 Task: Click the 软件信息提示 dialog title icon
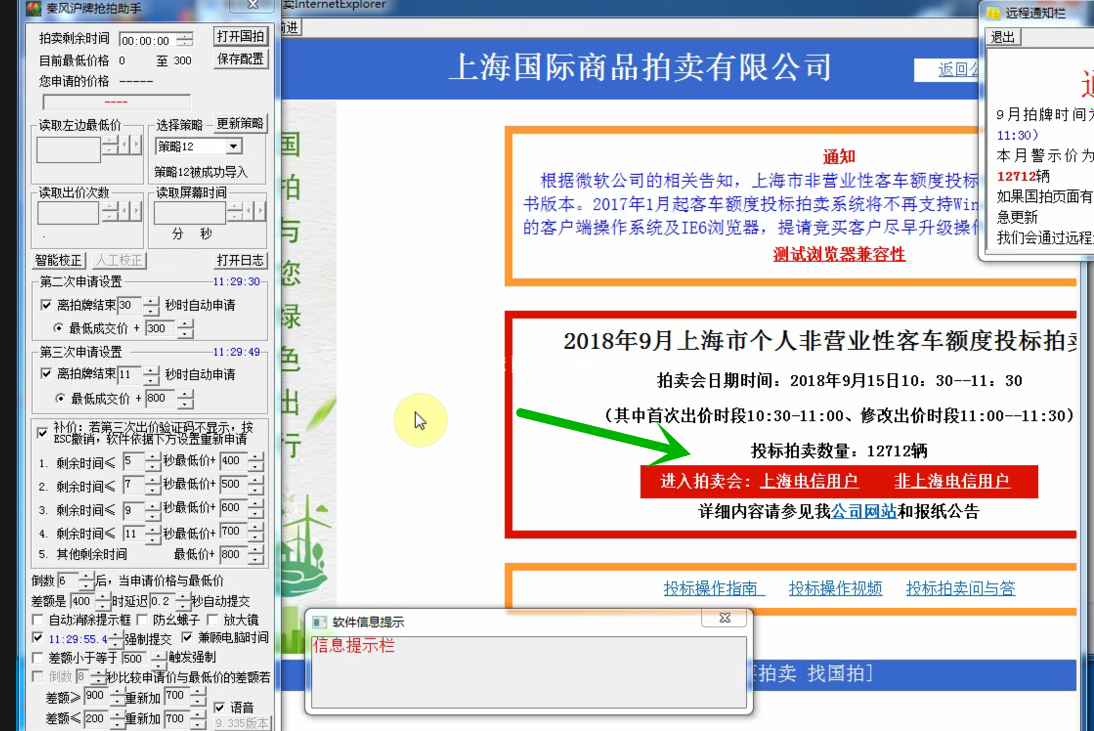coord(320,621)
